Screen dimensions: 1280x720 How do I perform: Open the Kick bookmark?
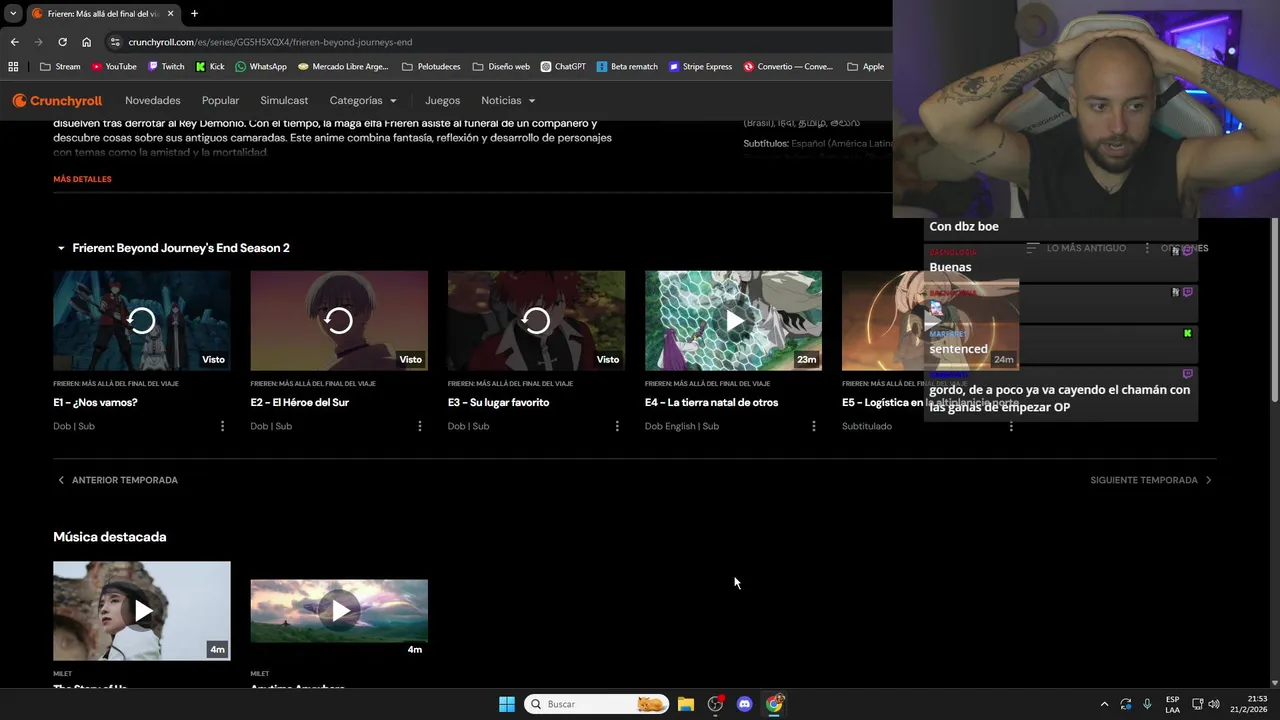[210, 67]
